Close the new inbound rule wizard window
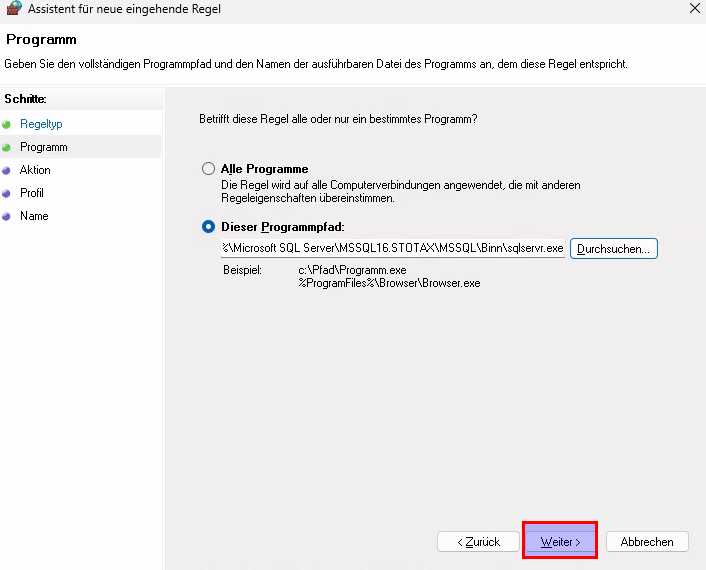The image size is (706, 570). click(x=694, y=9)
